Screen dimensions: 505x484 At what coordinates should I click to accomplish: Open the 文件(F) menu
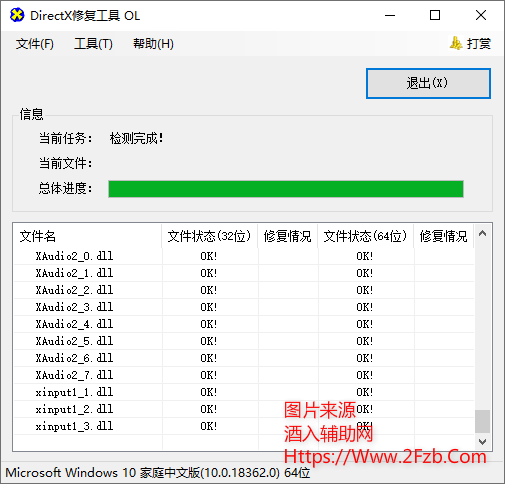tap(35, 44)
